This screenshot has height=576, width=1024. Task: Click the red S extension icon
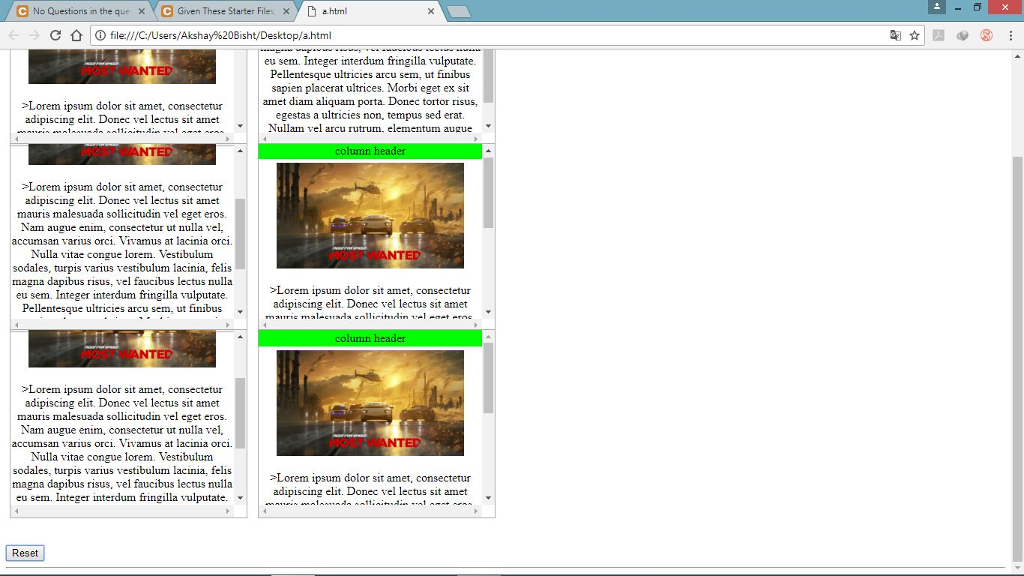986,35
